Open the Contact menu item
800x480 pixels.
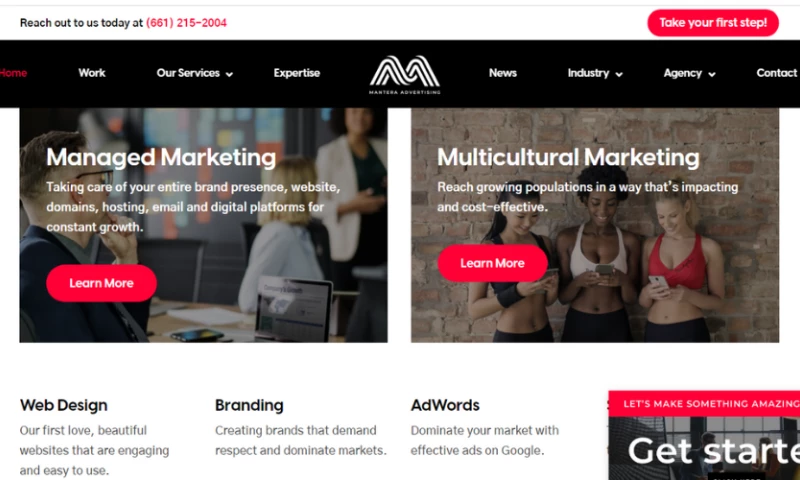(777, 73)
